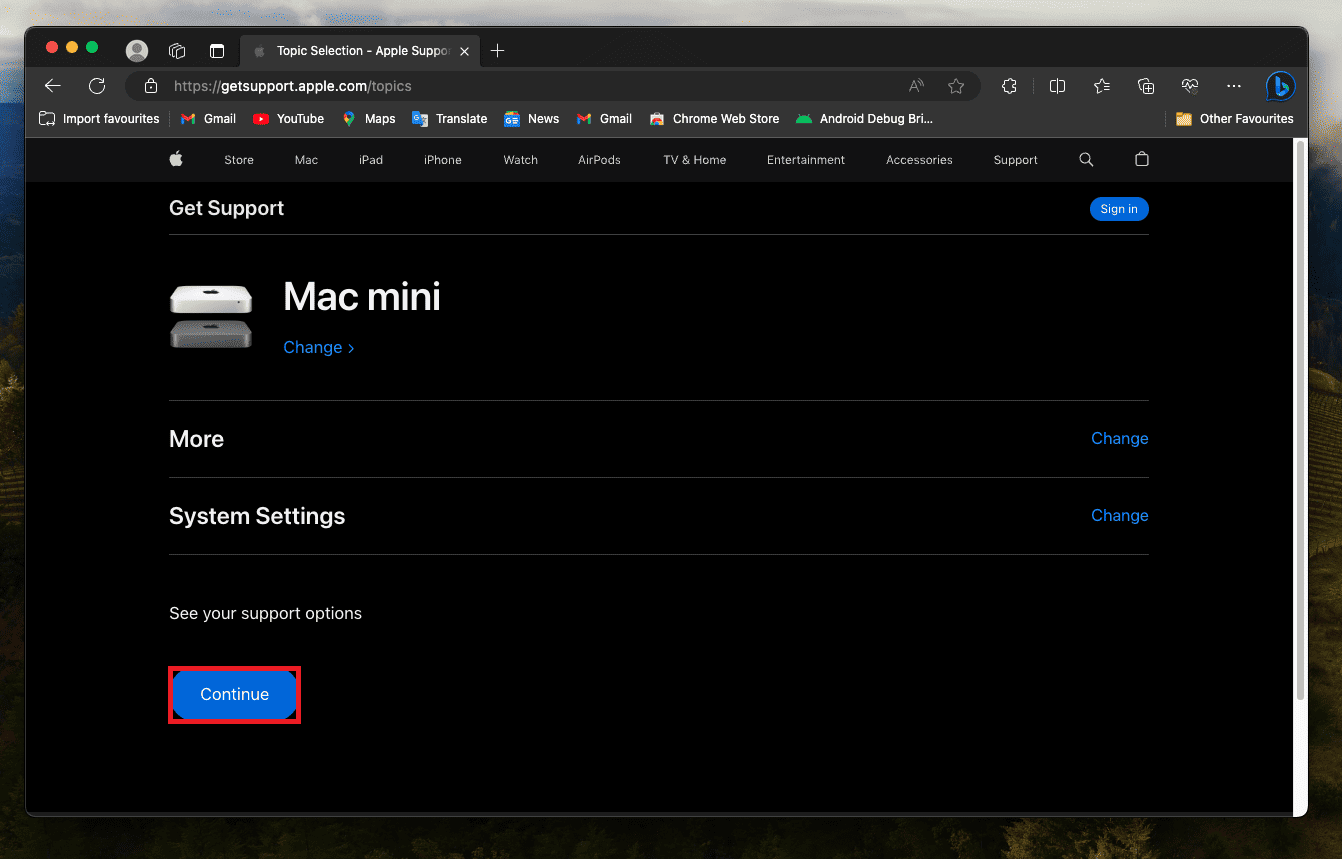Open the iPad menu
Viewport: 1342px width, 859px height.
[371, 160]
